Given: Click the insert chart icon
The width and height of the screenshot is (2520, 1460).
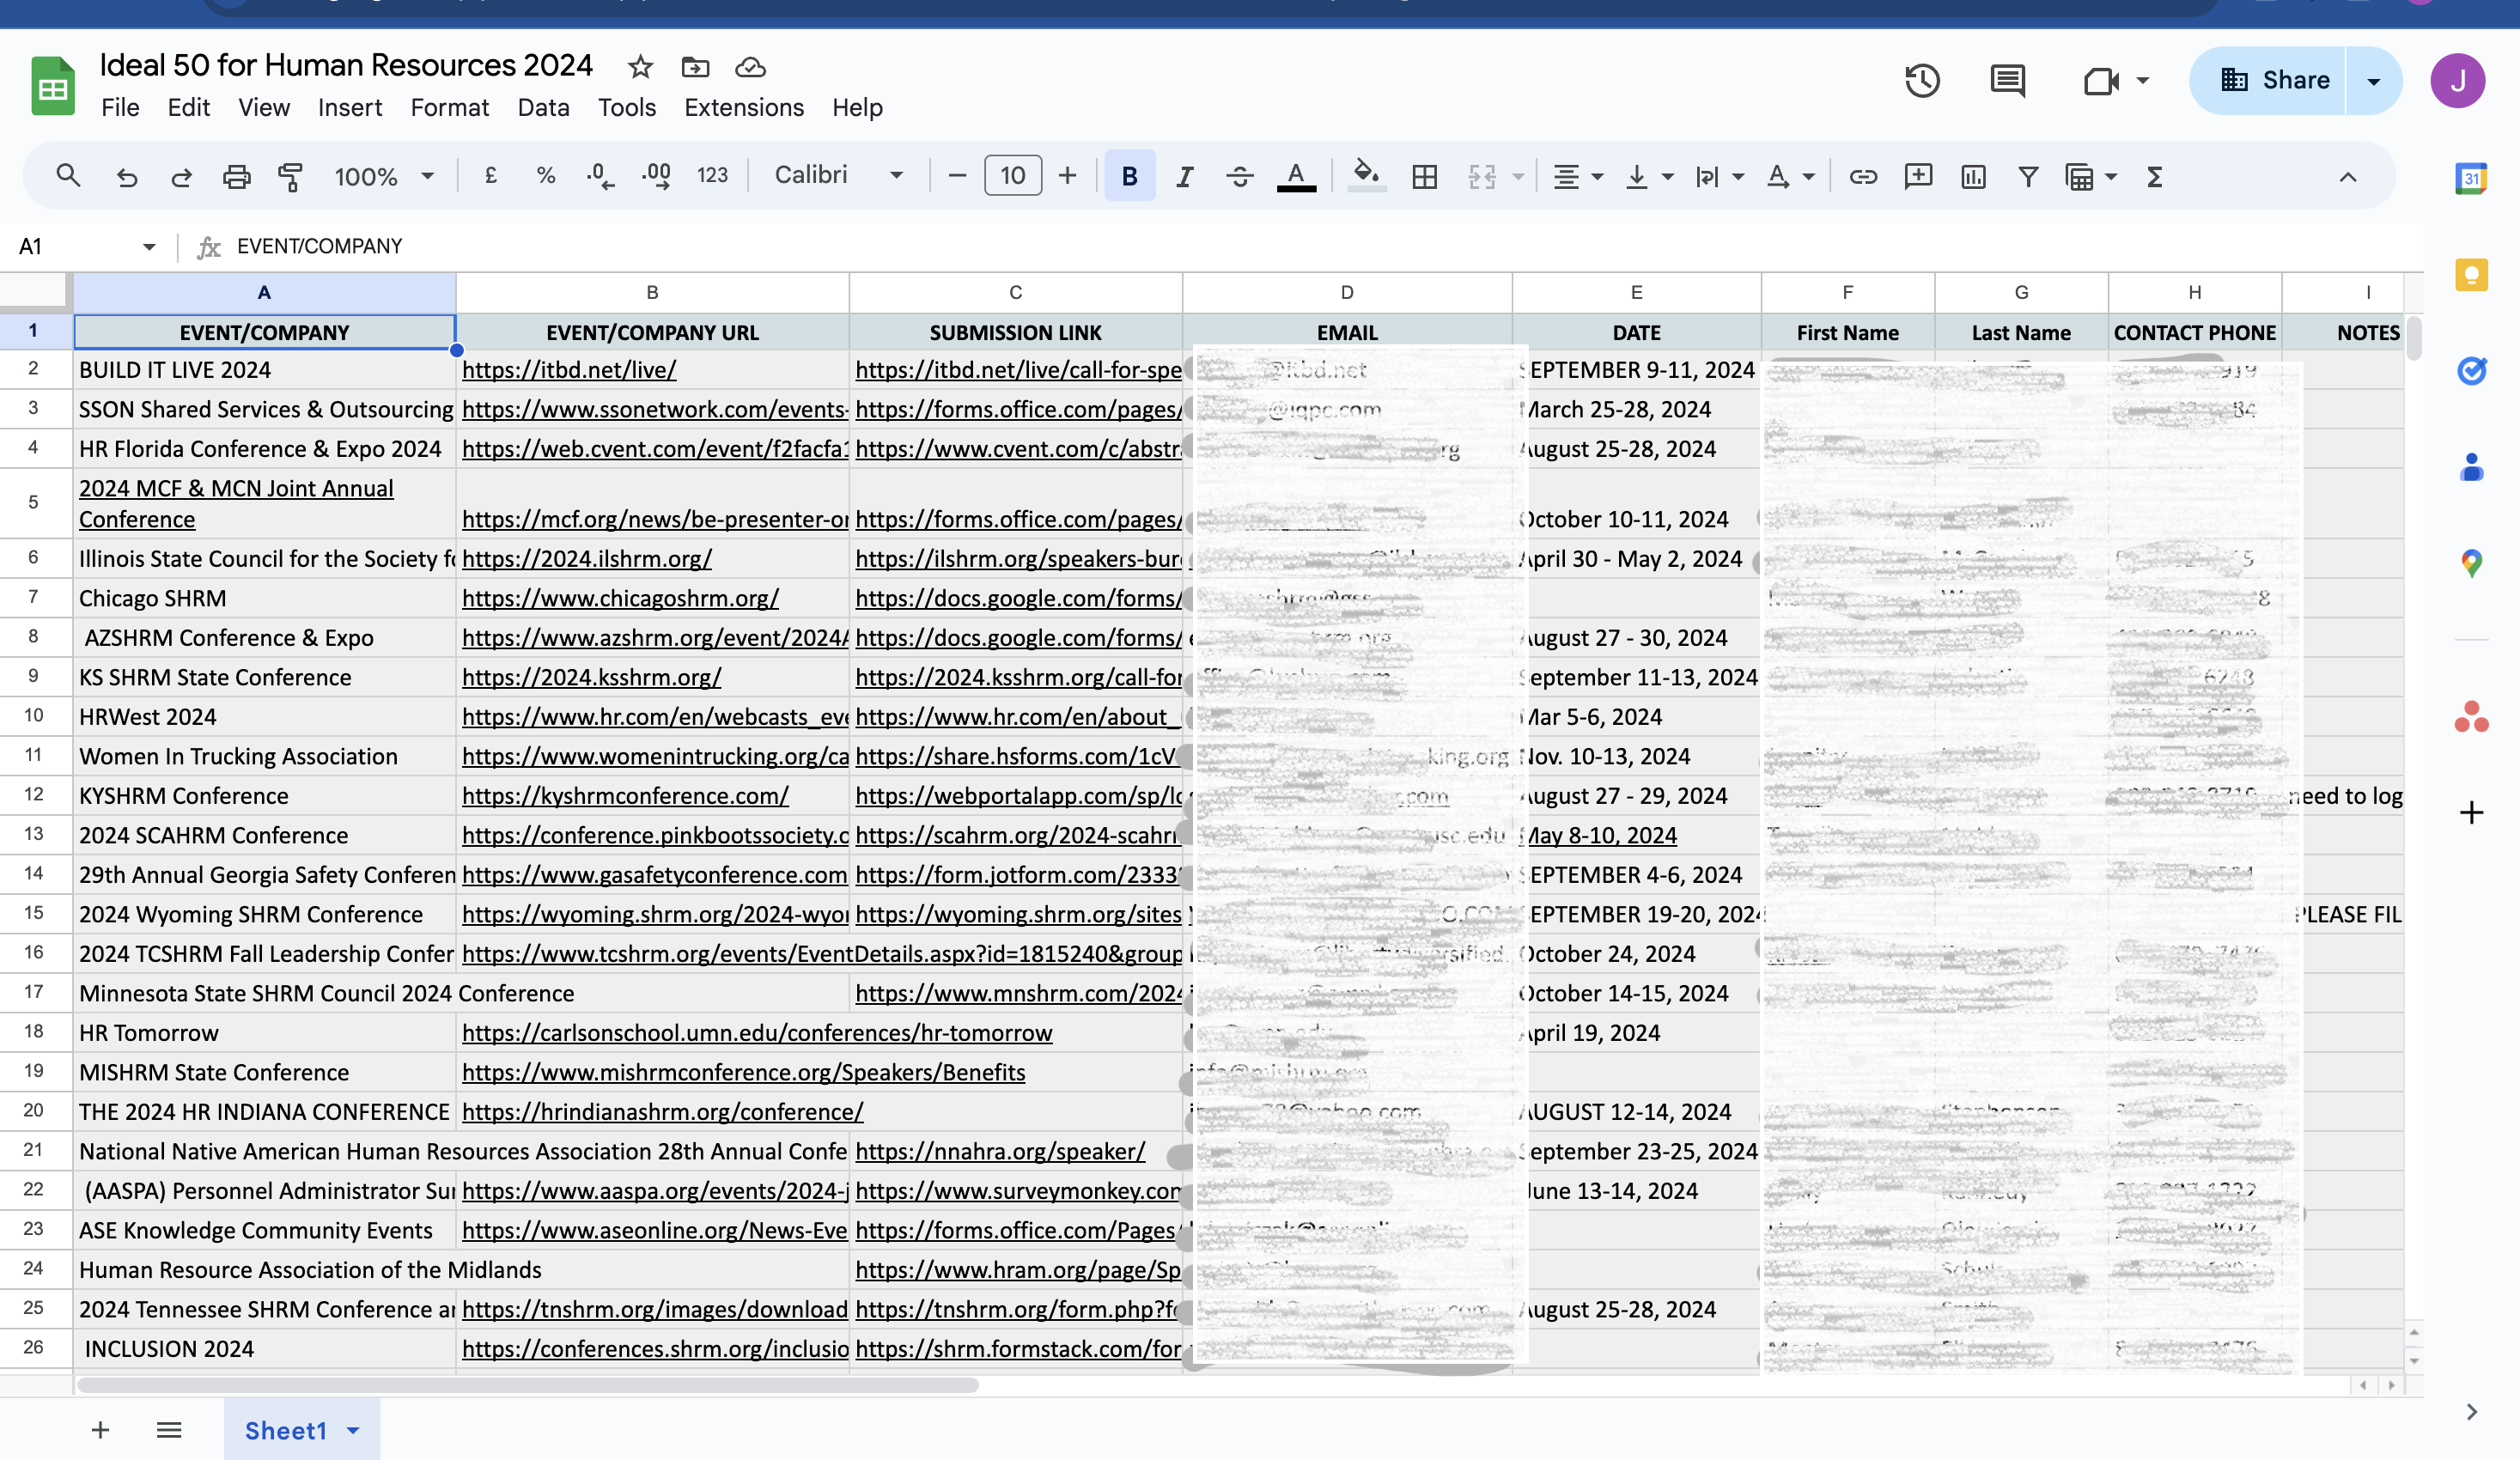Looking at the screenshot, I should point(1973,177).
